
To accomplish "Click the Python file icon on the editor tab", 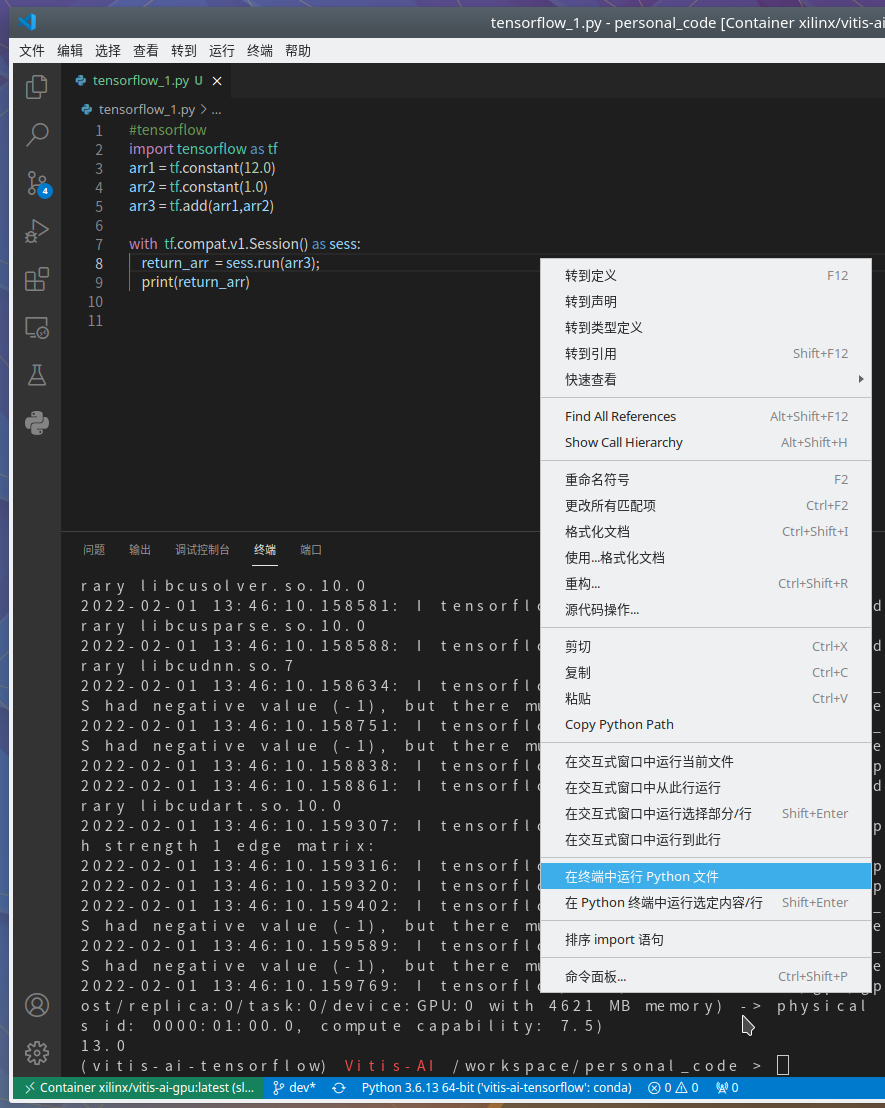I will pyautogui.click(x=81, y=81).
